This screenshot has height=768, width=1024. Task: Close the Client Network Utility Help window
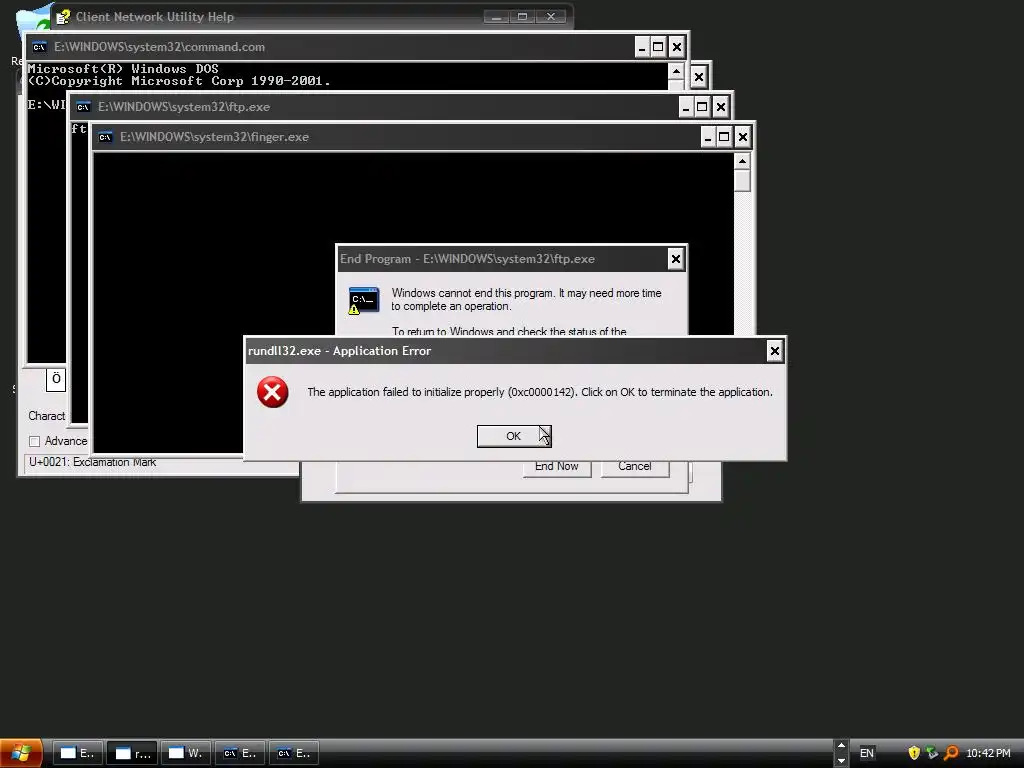pos(551,17)
